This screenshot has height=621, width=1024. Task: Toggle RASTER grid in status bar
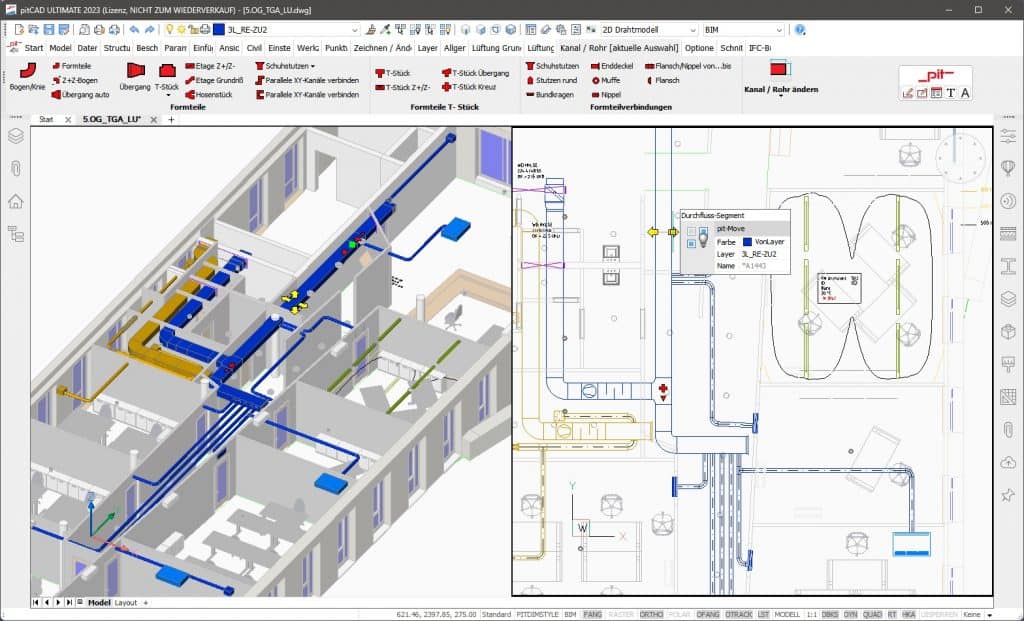pos(620,614)
